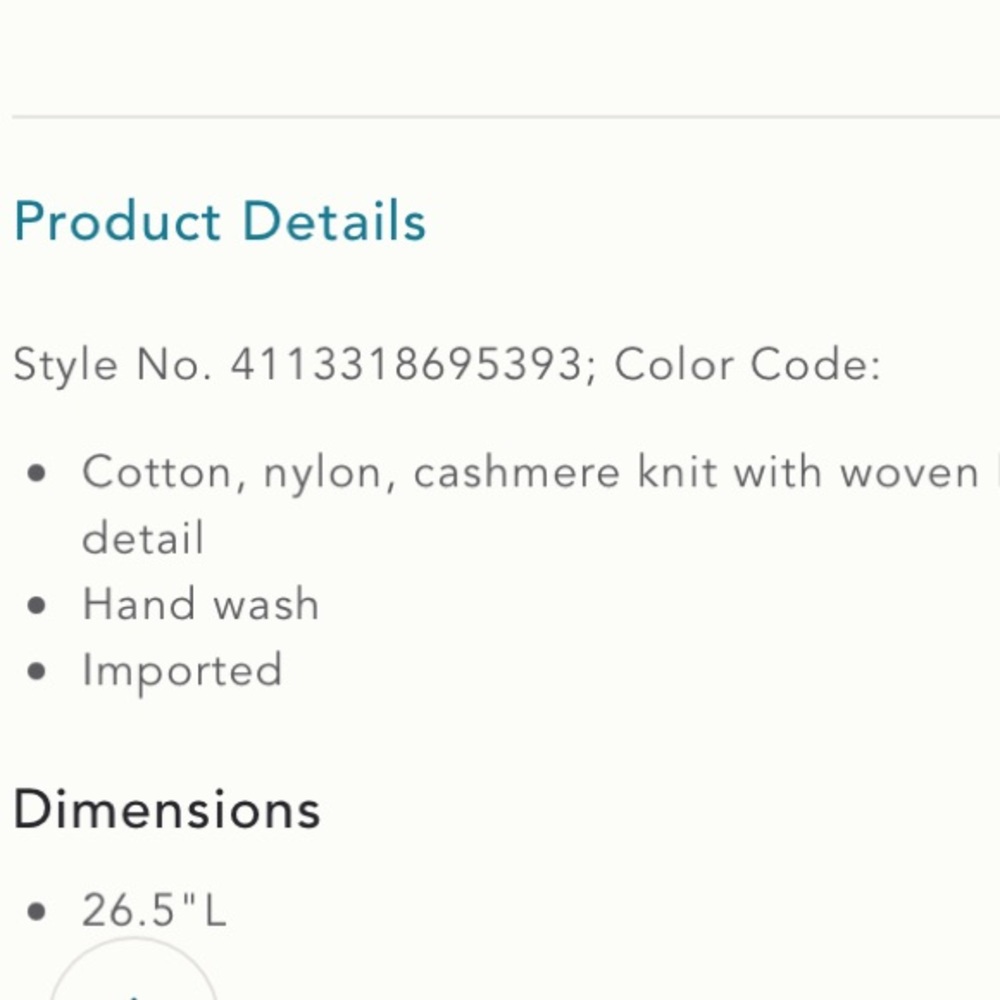Viewport: 1000px width, 1000px height.
Task: Click the bullet beside 26.5"L
Action: (37, 911)
